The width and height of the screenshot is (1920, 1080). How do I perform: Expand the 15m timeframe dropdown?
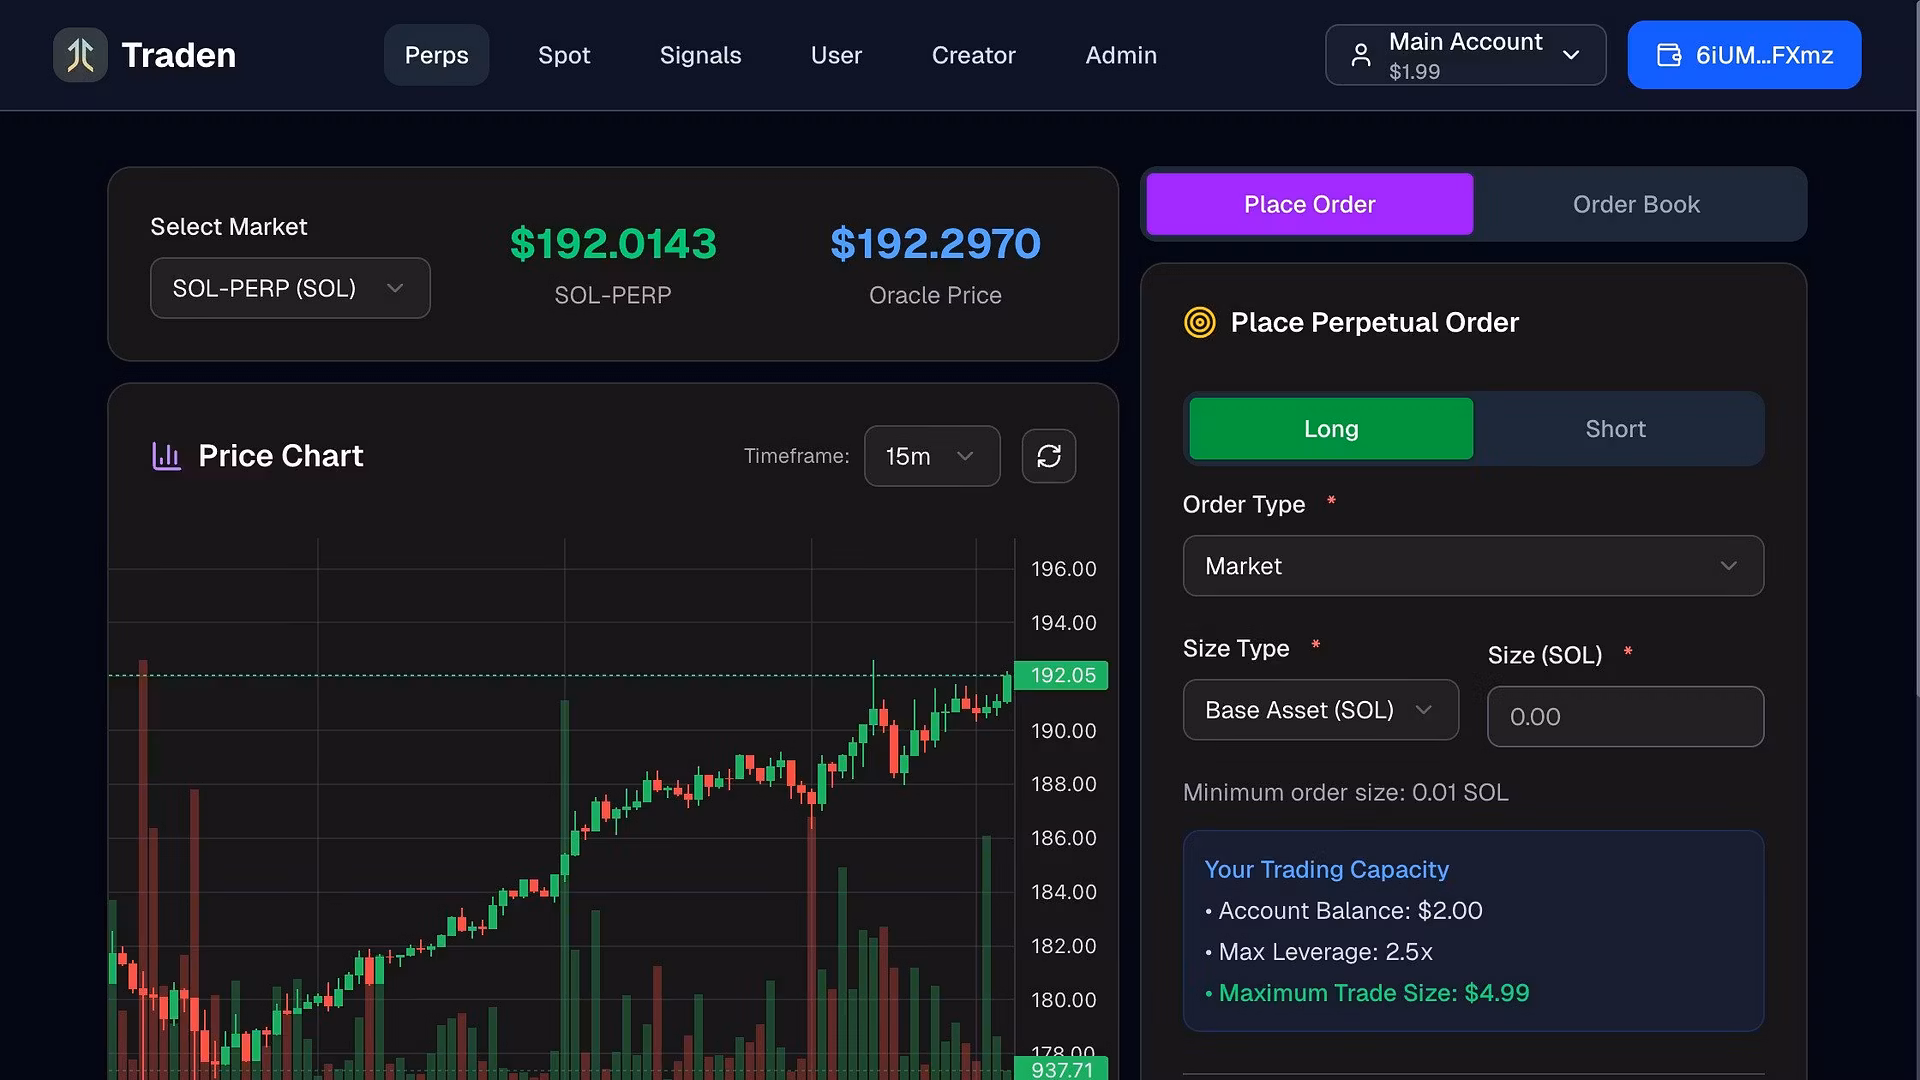pos(931,456)
